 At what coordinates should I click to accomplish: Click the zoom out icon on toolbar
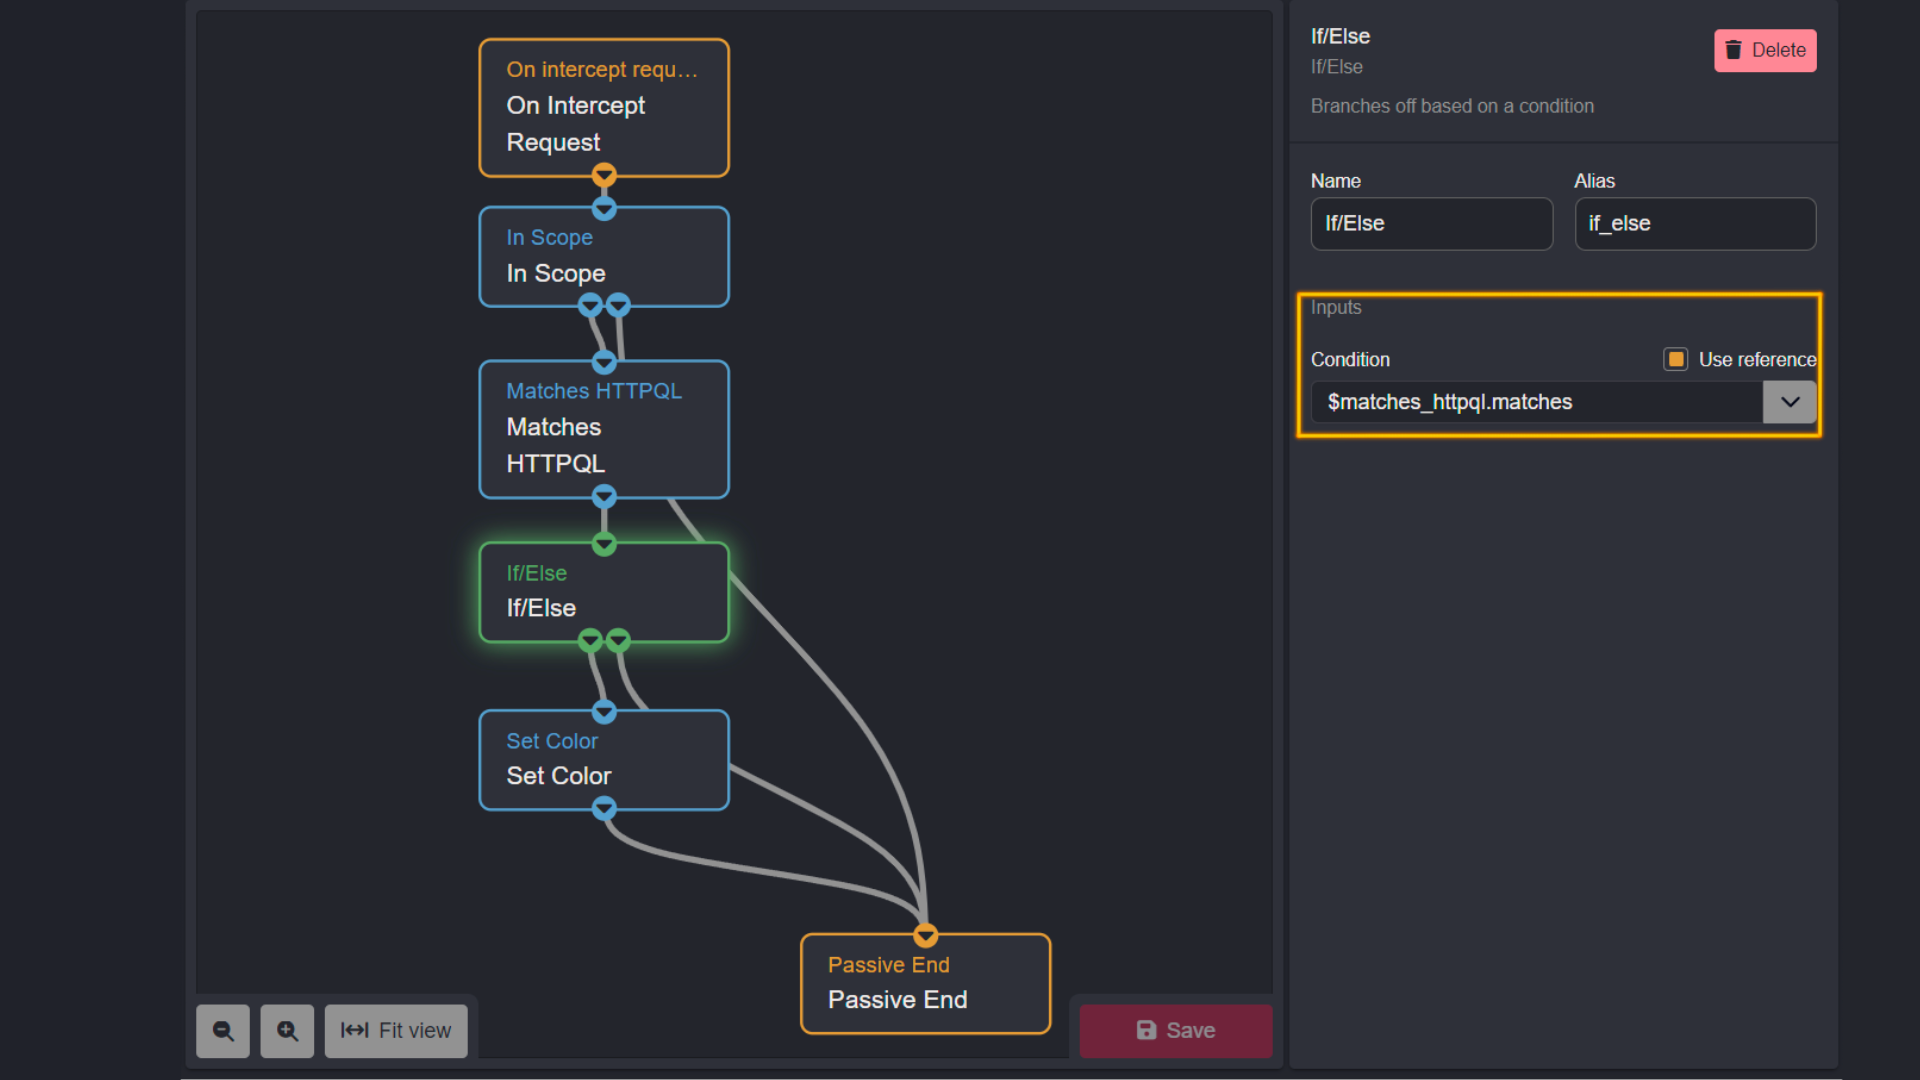223,1030
